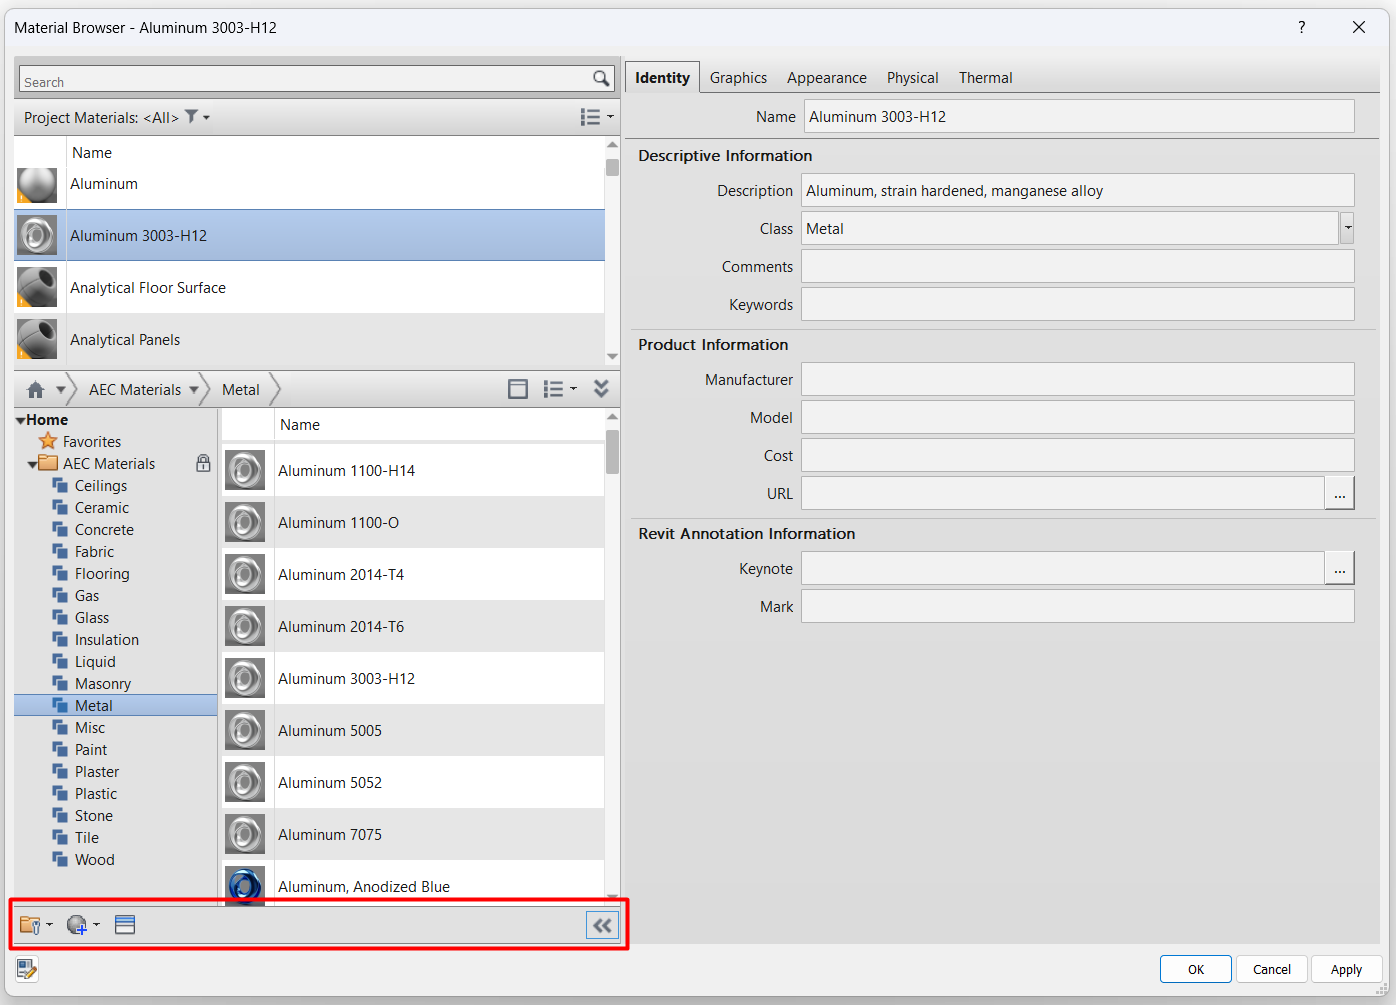Toggle the library tree panel icon
1396x1005 pixels.
click(518, 389)
